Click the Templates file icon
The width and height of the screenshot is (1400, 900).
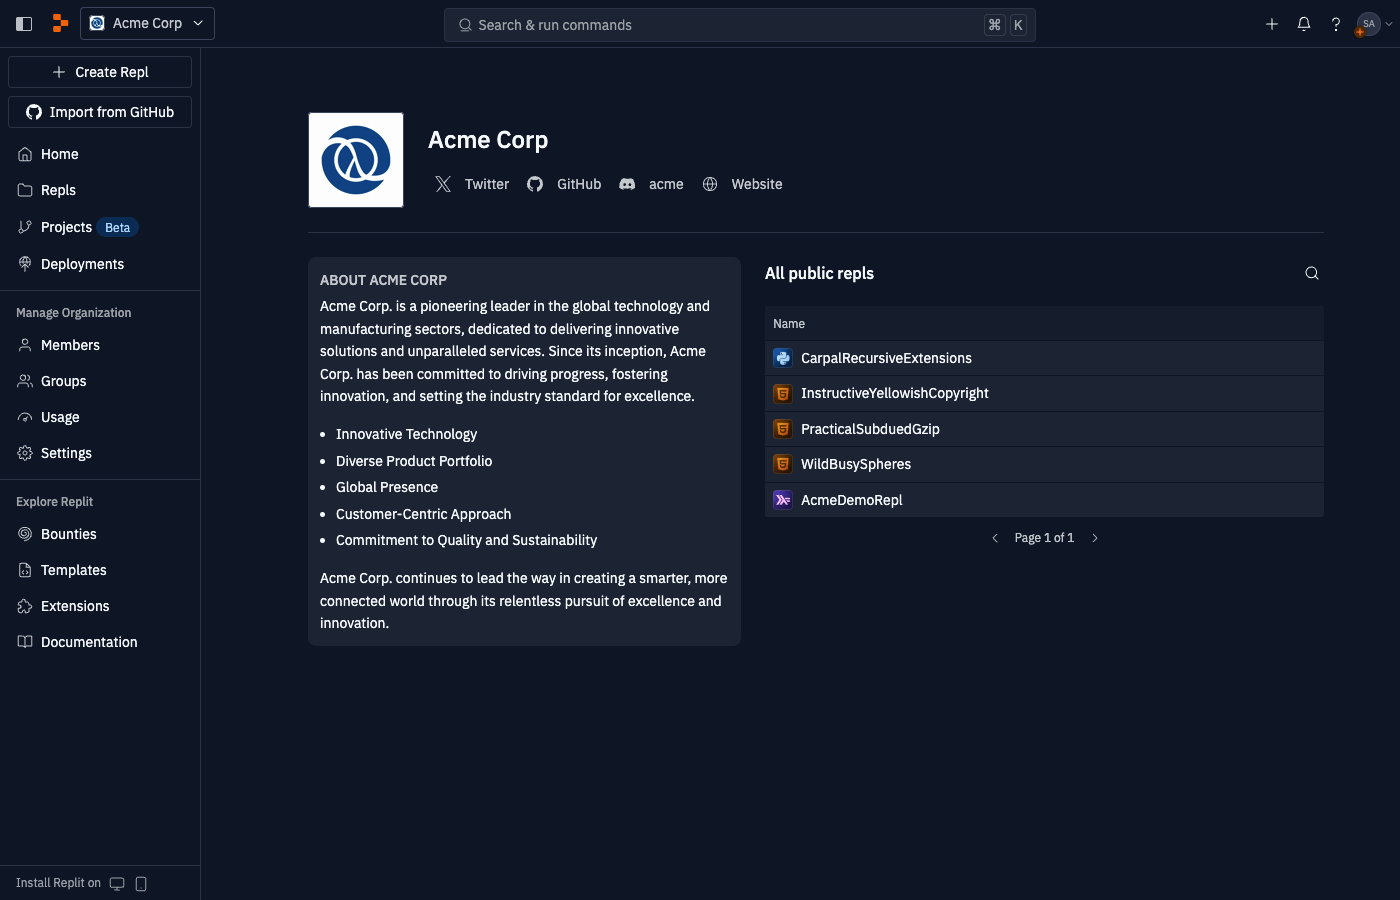coord(25,570)
